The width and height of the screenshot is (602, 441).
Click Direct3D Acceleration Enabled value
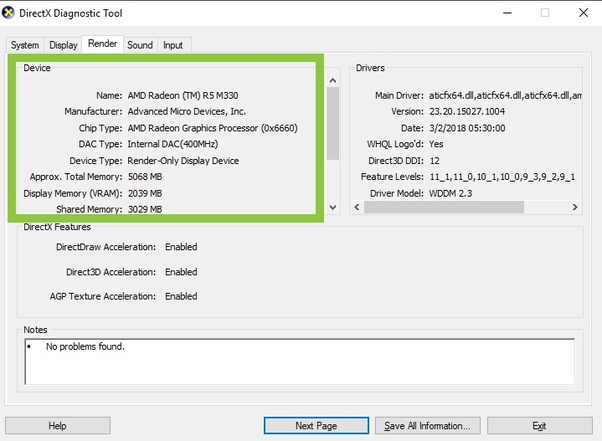click(x=181, y=272)
